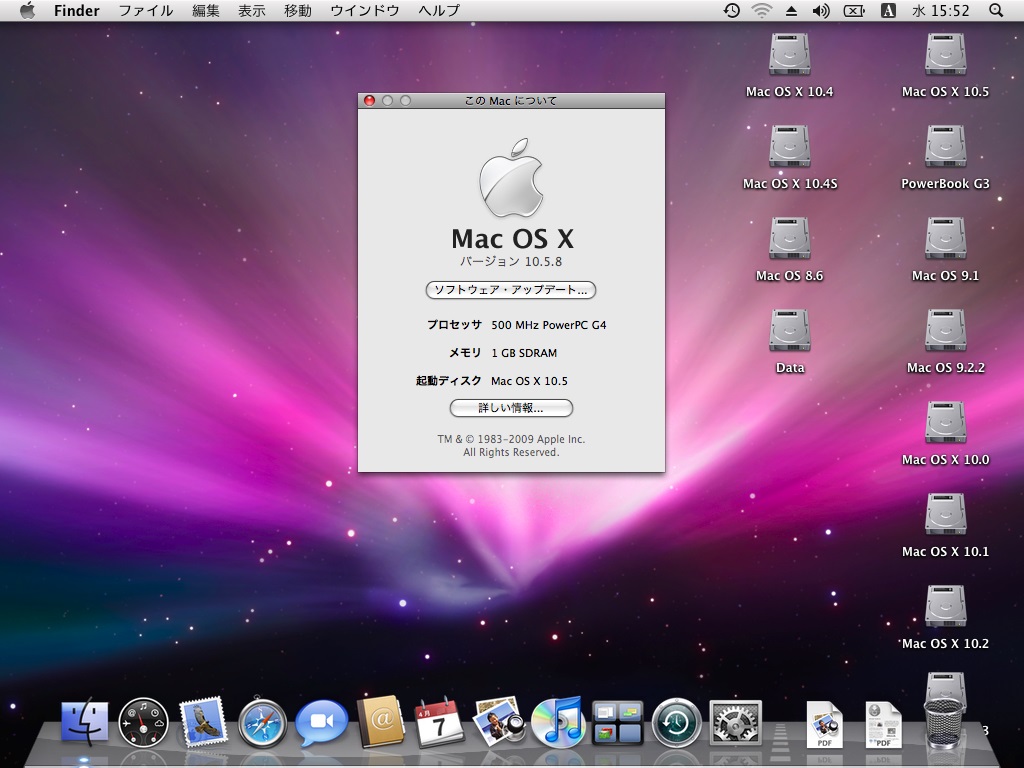Open the 移動 menu
The image size is (1024, 768).
298,10
